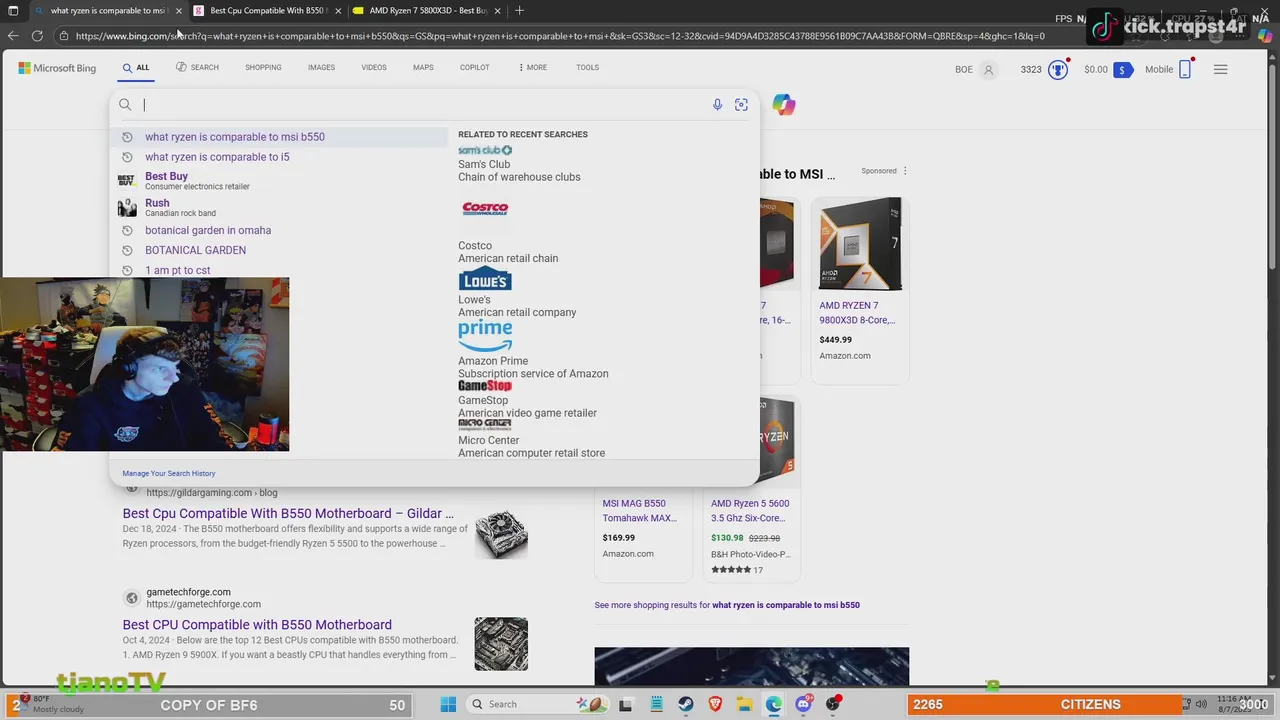The height and width of the screenshot is (720, 1280).
Task: Open the SHOPPING results tab
Action: click(x=263, y=68)
